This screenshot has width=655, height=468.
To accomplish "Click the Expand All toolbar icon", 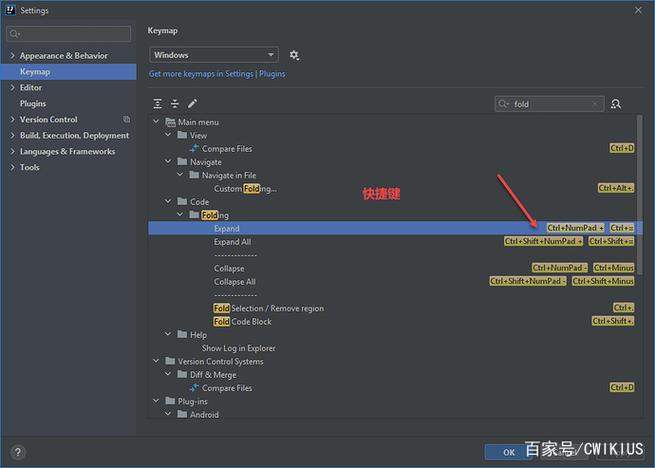I will click(x=157, y=104).
